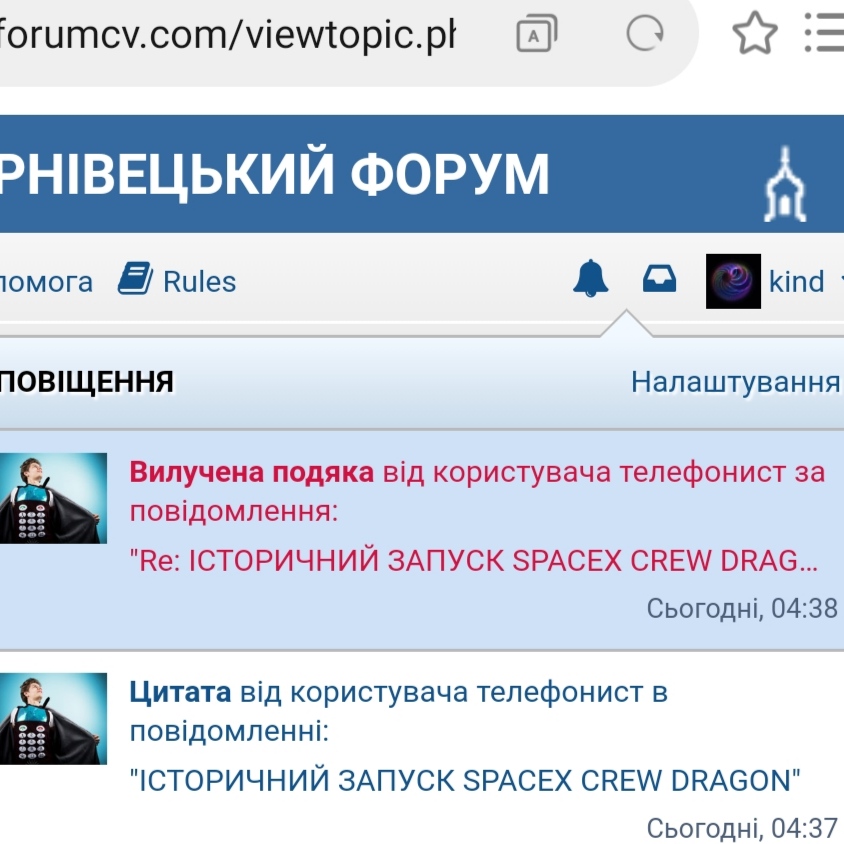This screenshot has width=844, height=844.
Task: Open the 'помога' help link
Action: 46,282
